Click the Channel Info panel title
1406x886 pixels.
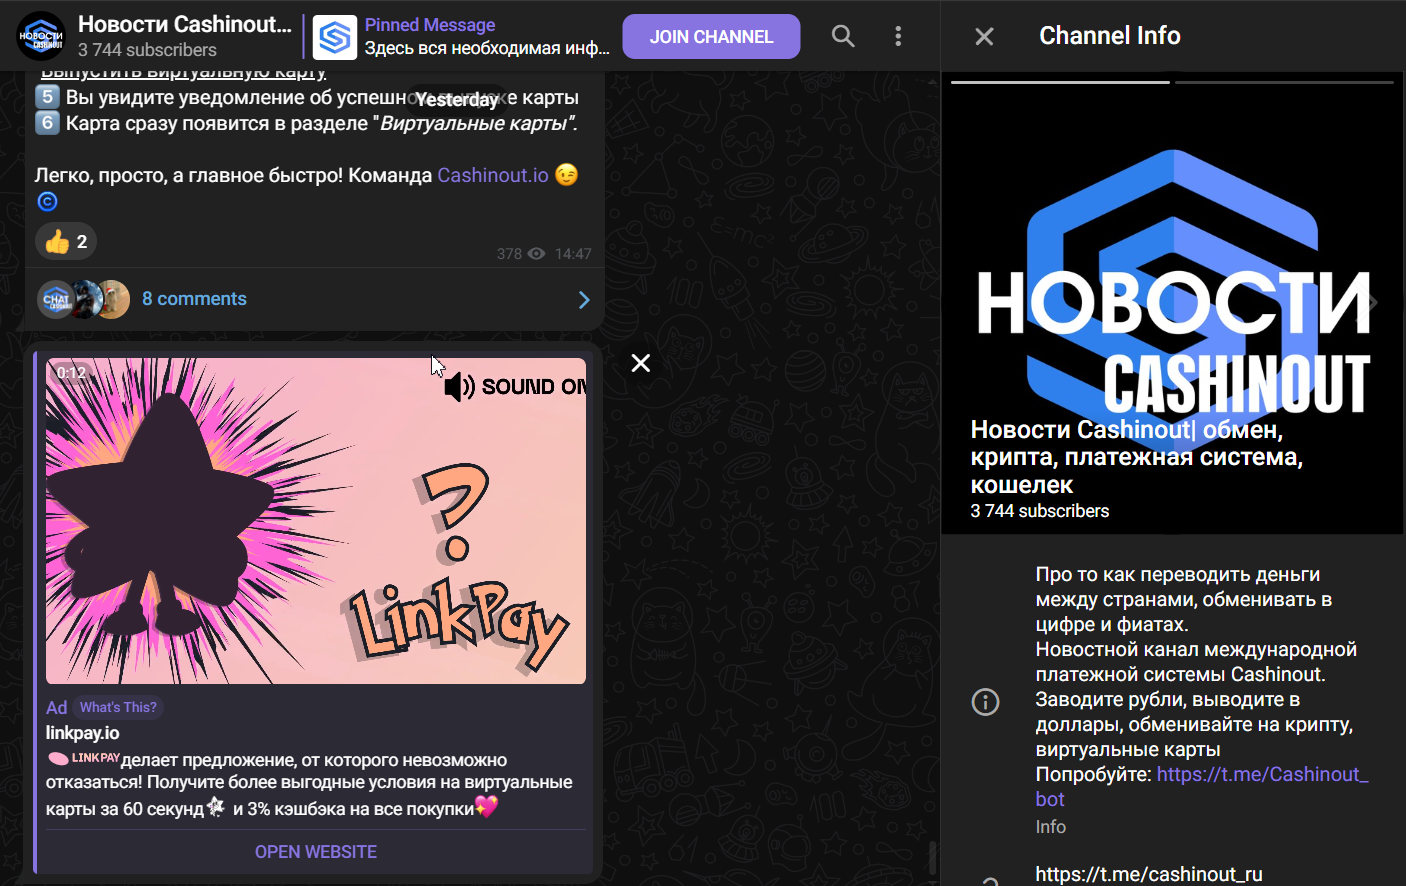[x=1110, y=36]
